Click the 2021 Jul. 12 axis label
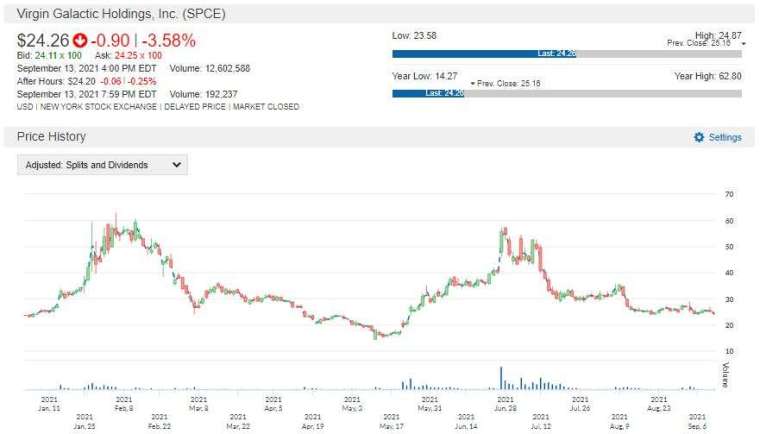760x434 pixels. pos(541,421)
